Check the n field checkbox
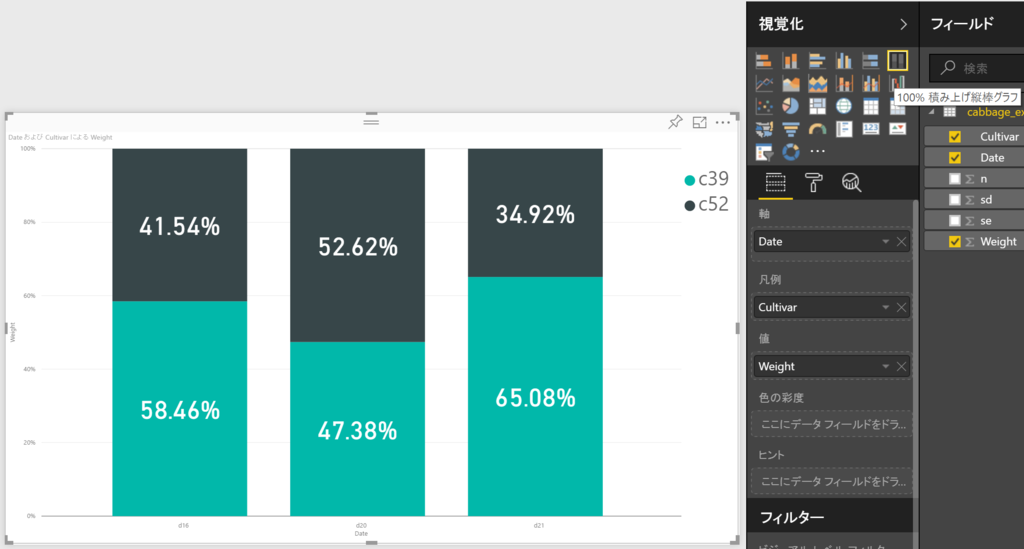1024x549 pixels. click(x=955, y=178)
